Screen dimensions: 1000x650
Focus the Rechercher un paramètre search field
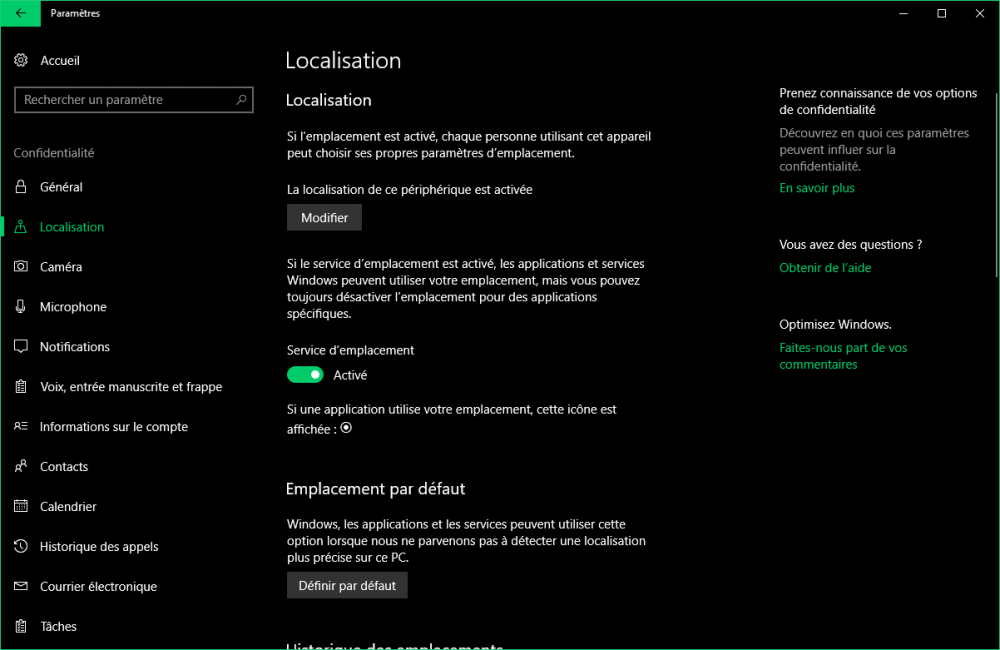coord(125,100)
